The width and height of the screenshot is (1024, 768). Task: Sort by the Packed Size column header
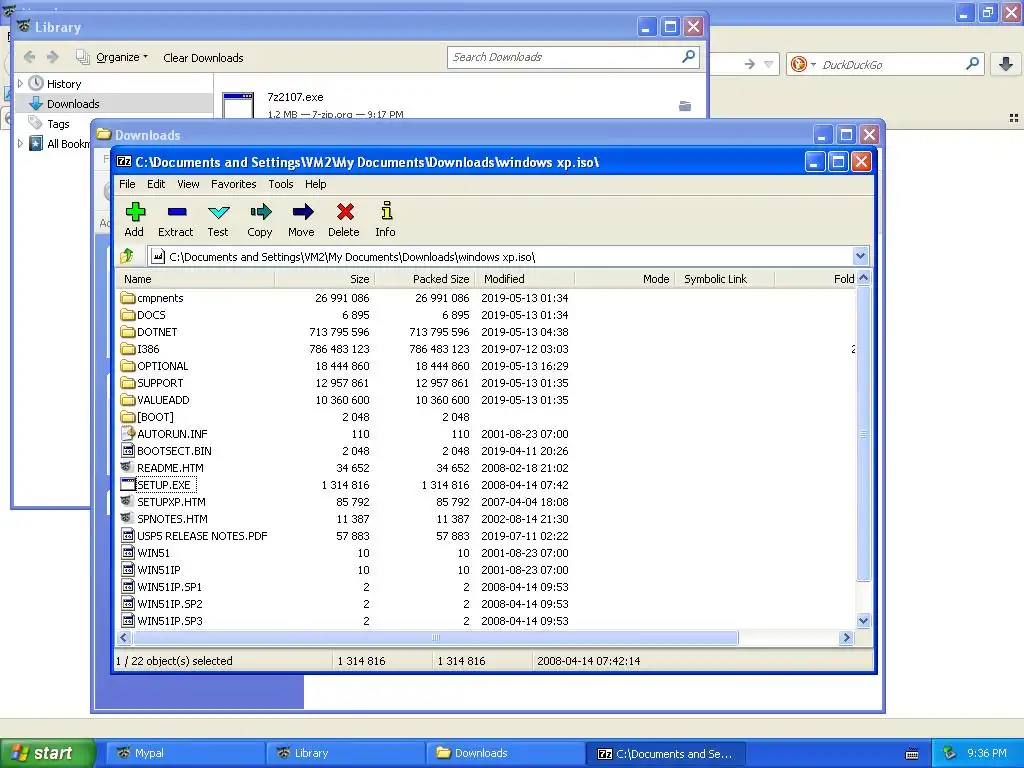424,279
